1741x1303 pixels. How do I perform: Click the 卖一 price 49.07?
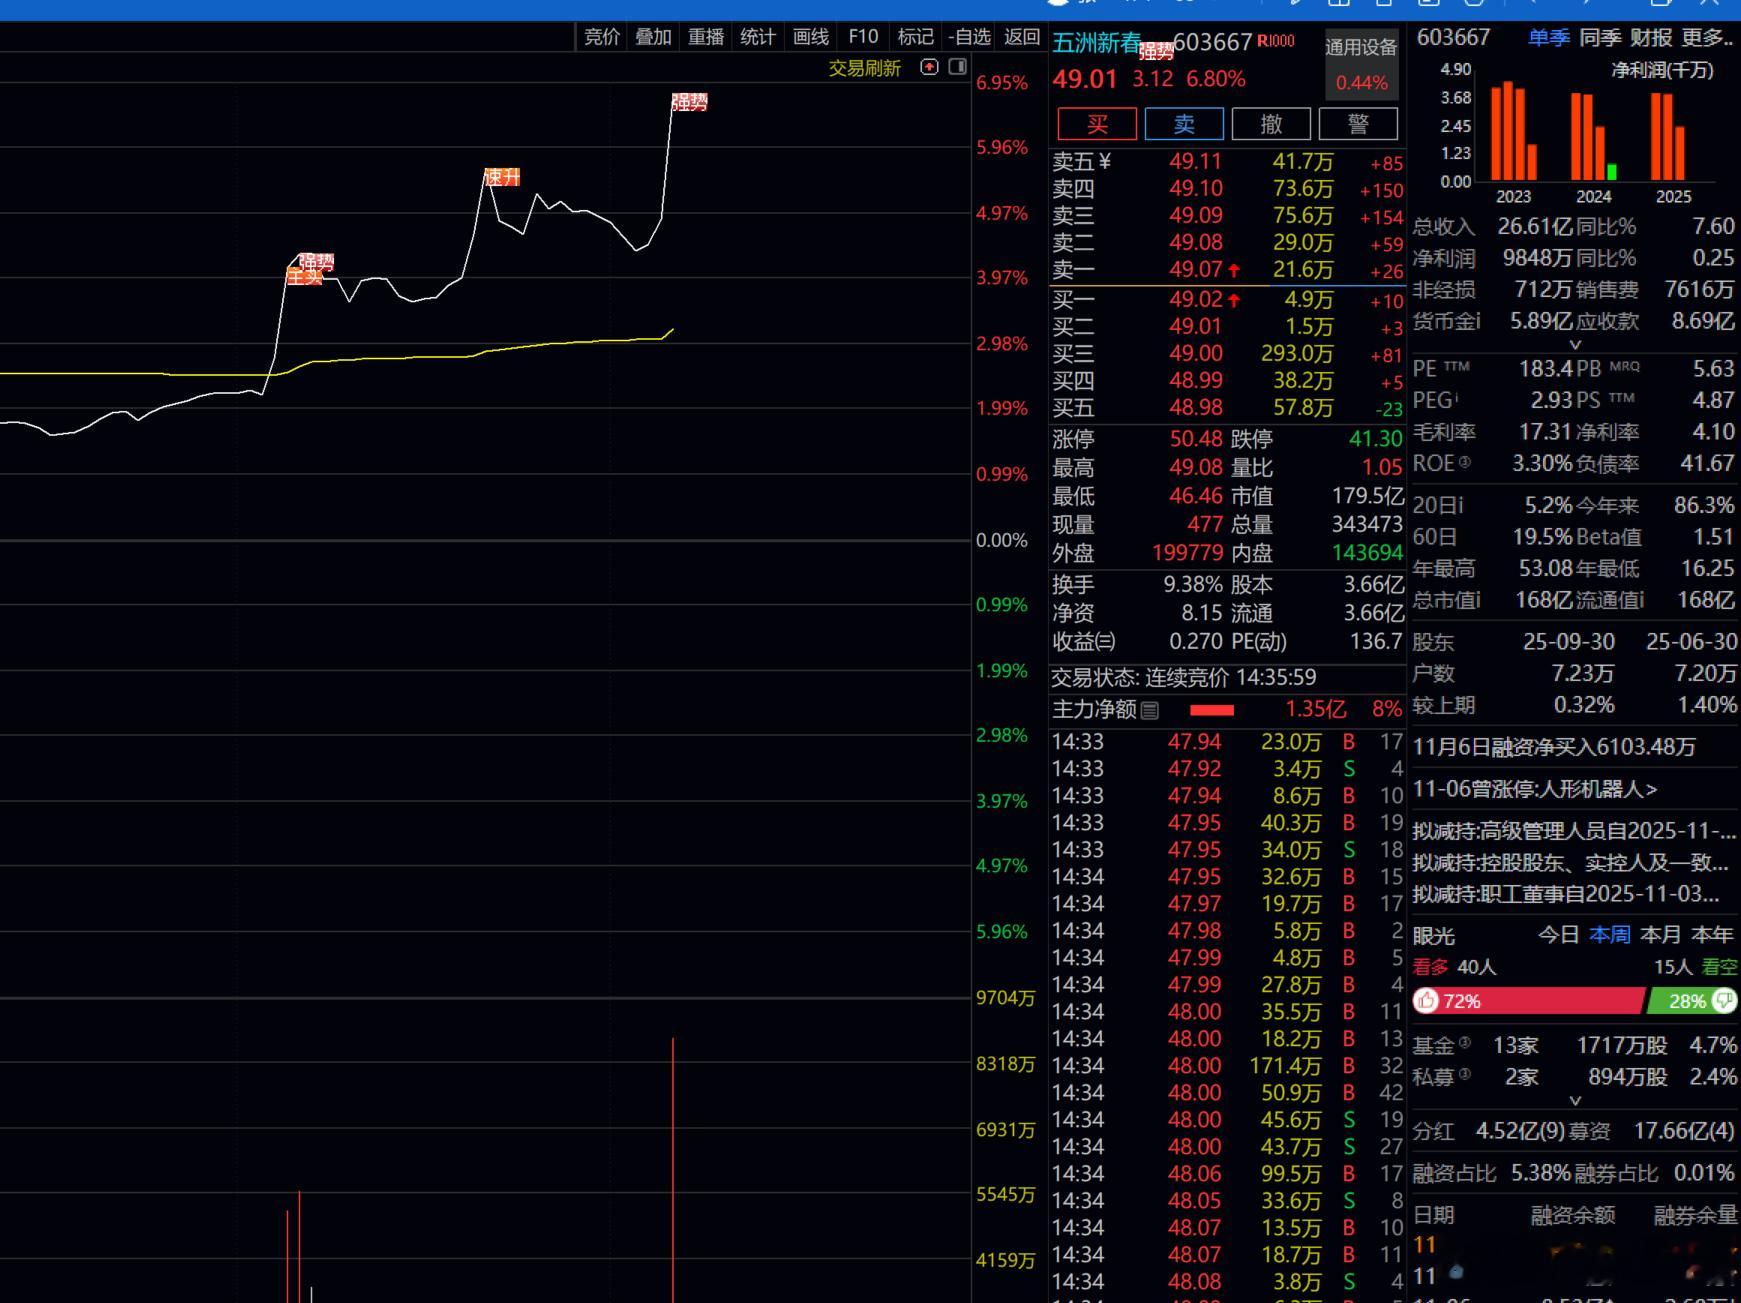pos(1195,269)
